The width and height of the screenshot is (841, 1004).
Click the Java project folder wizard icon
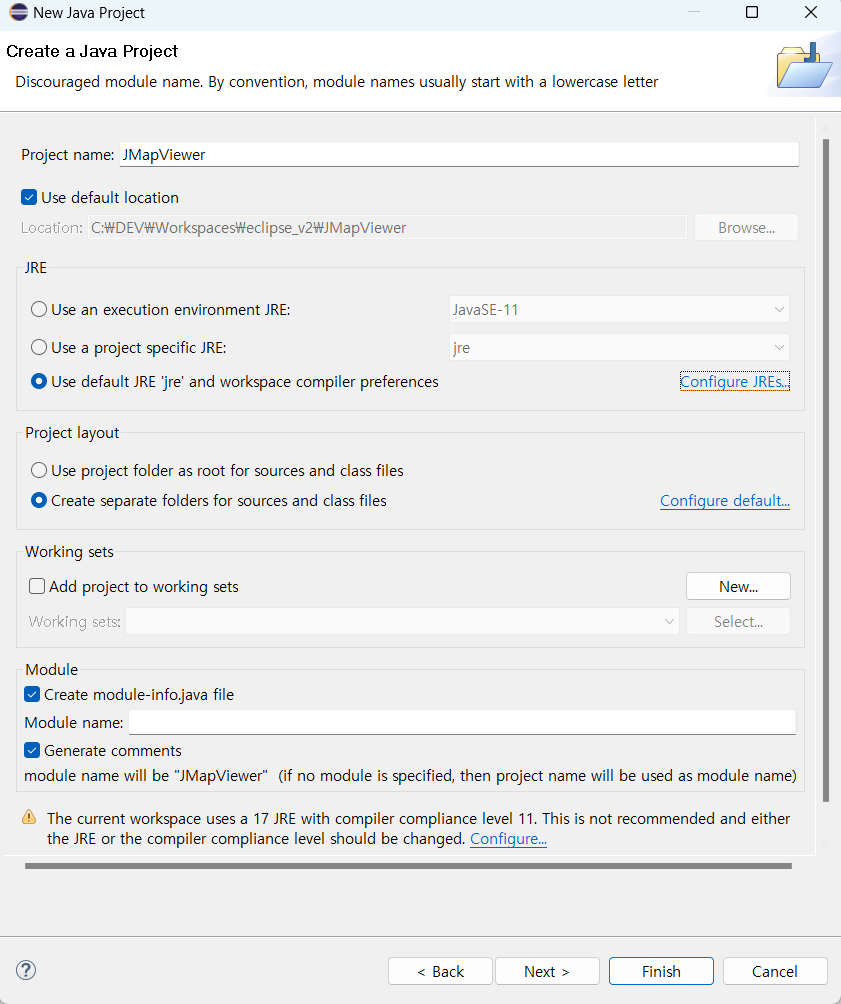point(804,66)
